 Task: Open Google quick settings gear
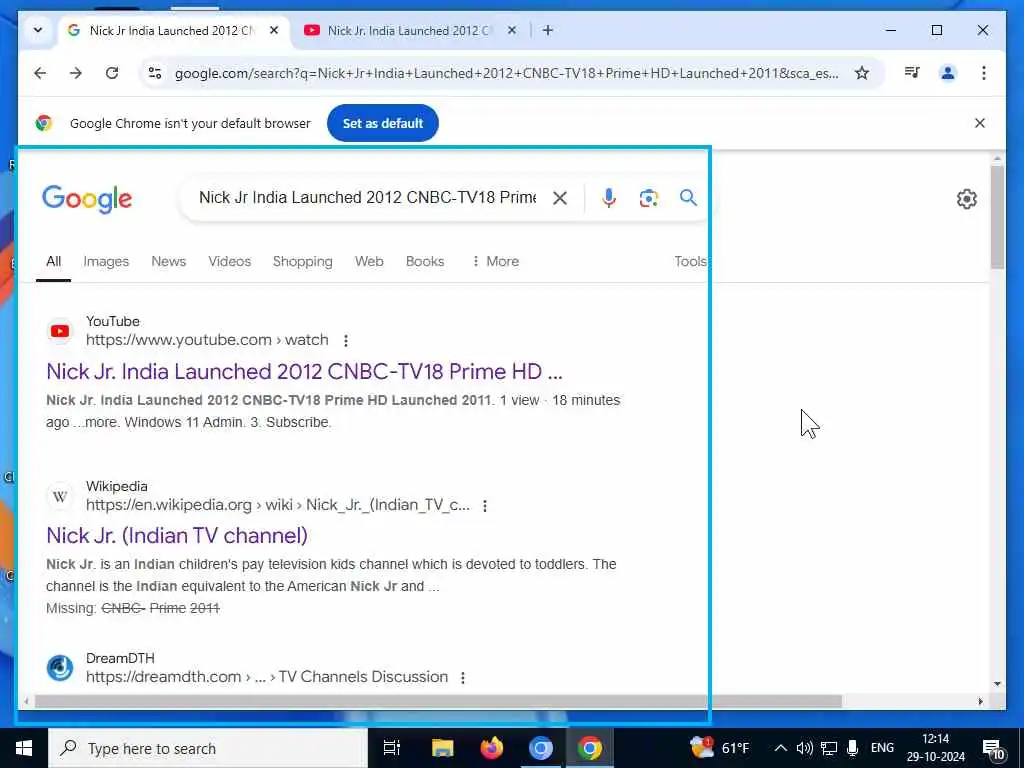pos(967,199)
